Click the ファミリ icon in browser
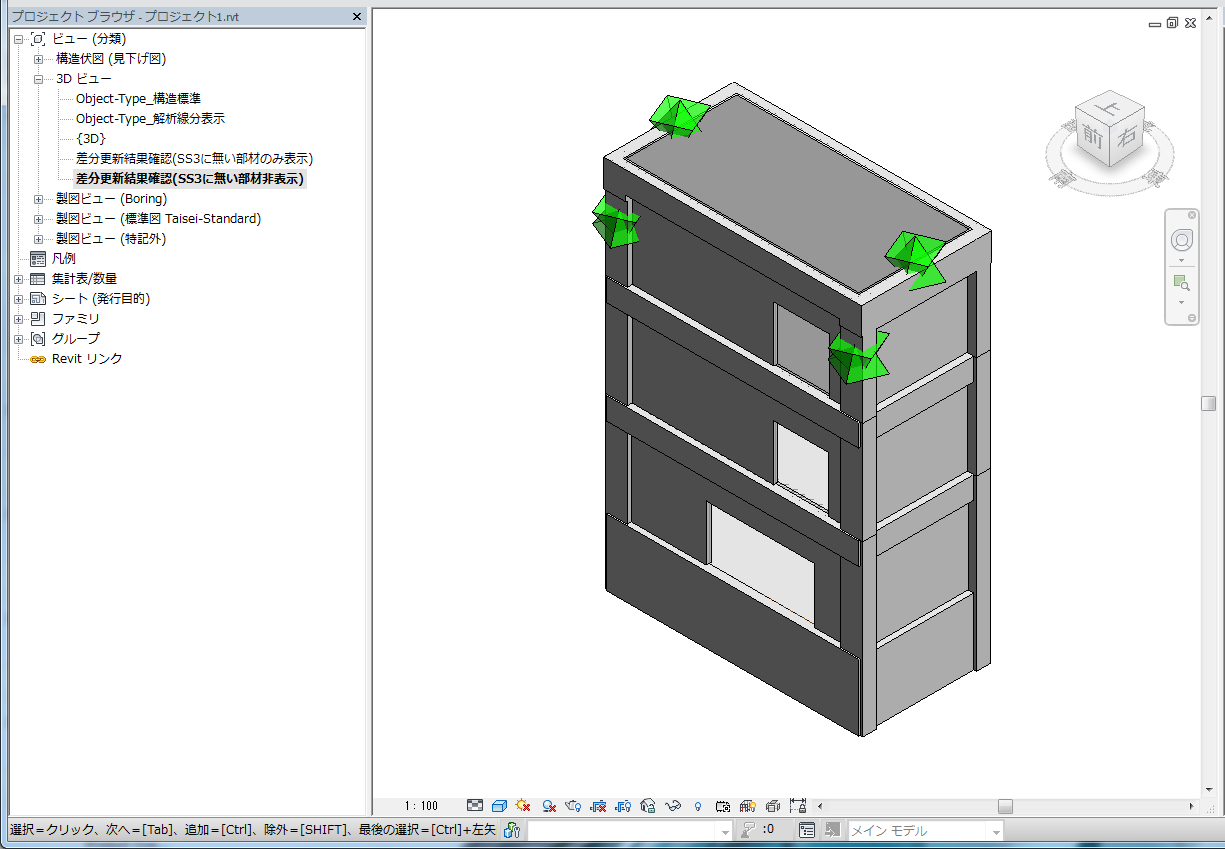 (x=38, y=319)
